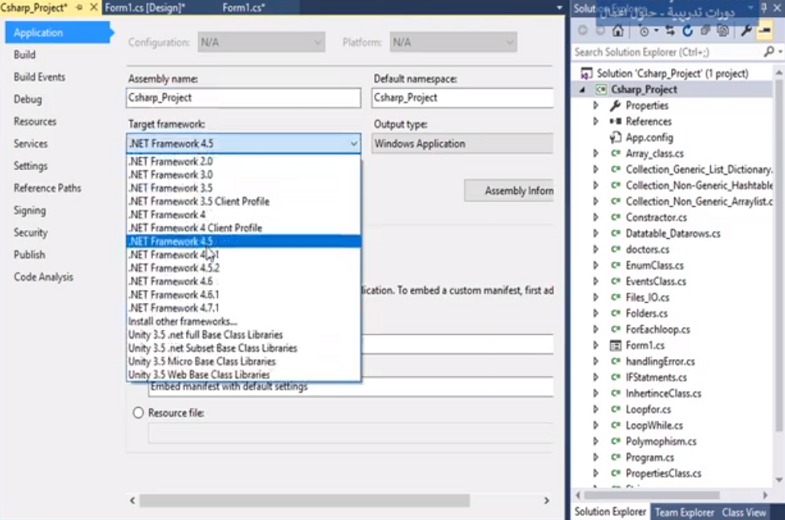Viewport: 785px width, 520px height.
Task: Click the Show All Files icon
Action: [x=722, y=31]
